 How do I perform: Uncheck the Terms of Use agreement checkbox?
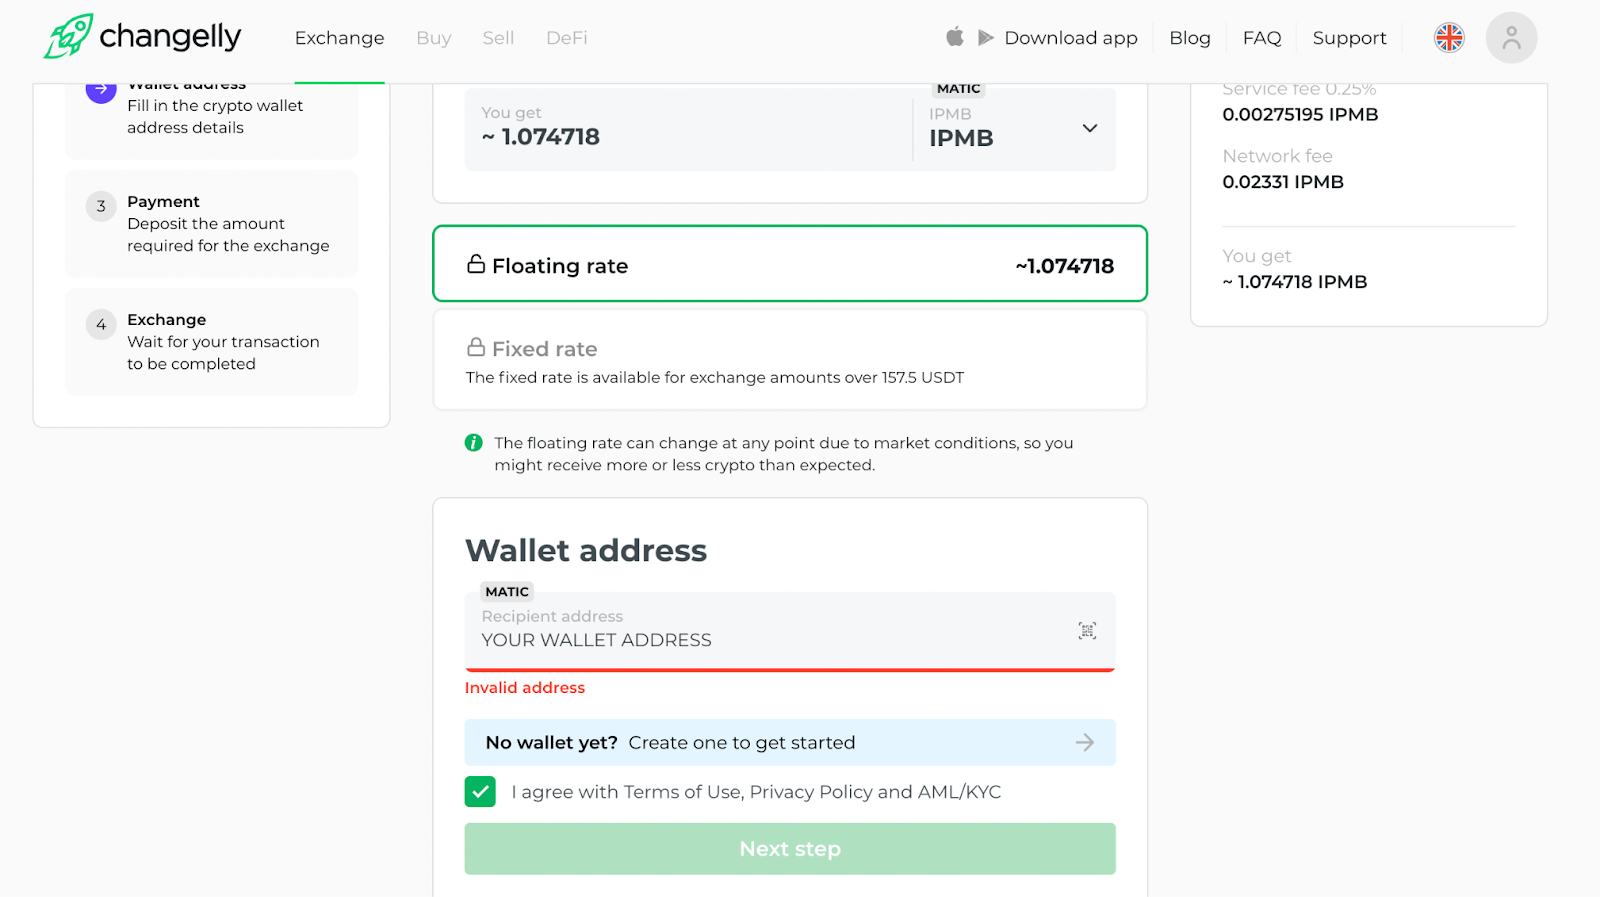(x=480, y=792)
